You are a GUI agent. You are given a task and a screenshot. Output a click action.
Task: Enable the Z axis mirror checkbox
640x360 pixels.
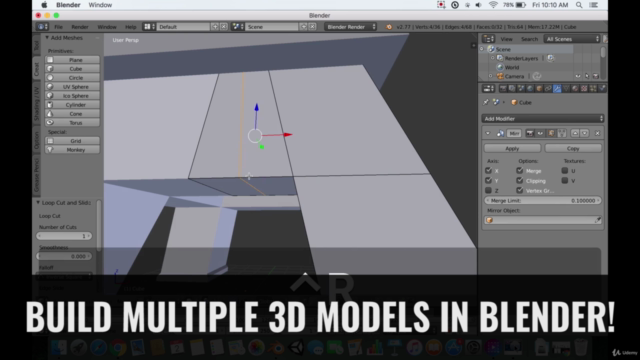point(489,191)
